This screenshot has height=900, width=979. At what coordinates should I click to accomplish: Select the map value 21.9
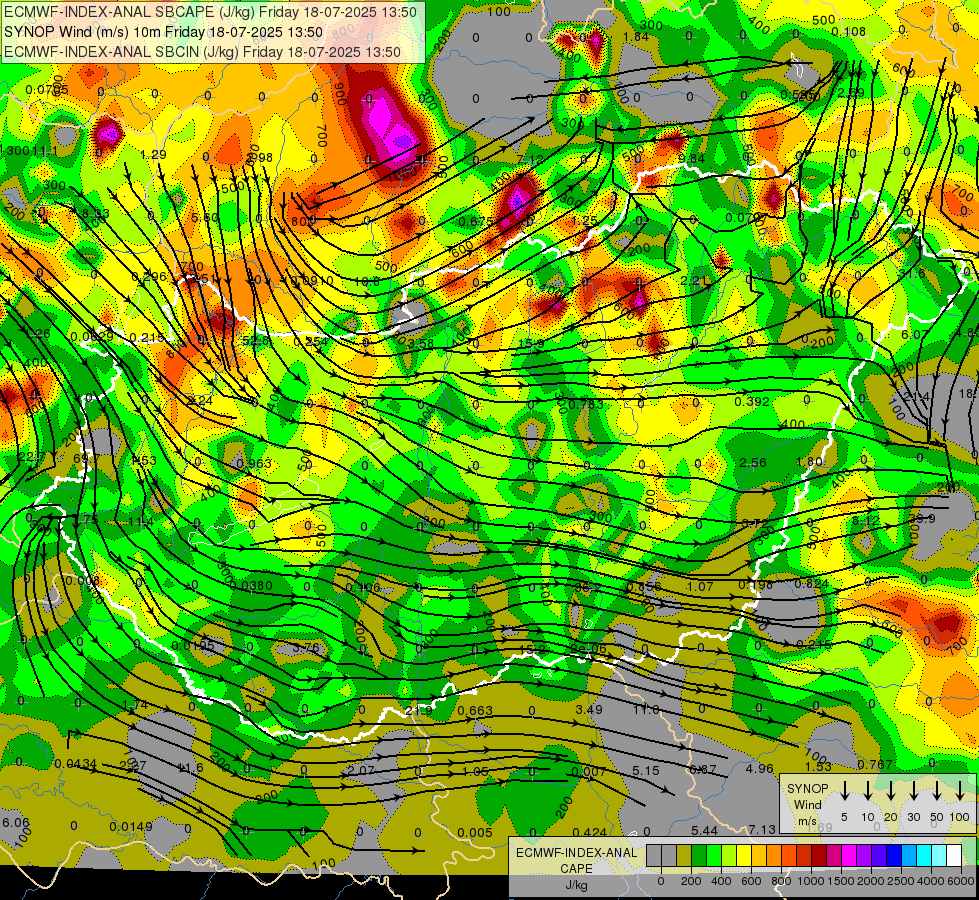pos(419,711)
